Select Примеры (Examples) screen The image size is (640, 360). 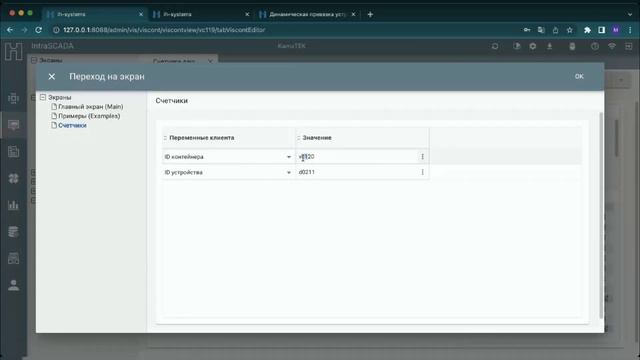(89, 116)
